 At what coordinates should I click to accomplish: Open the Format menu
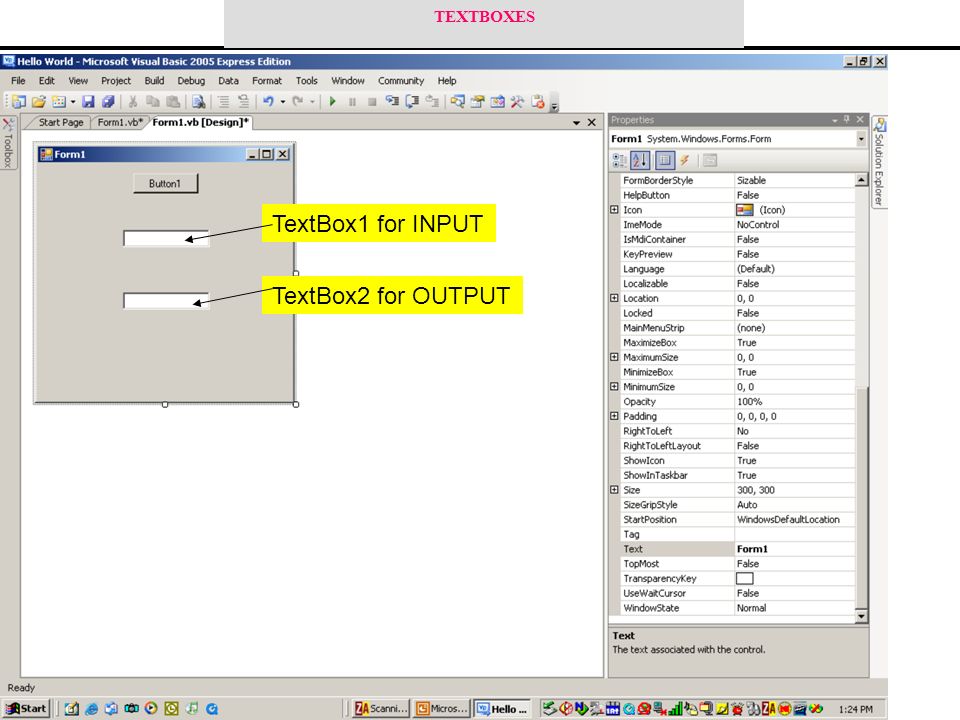[x=267, y=81]
